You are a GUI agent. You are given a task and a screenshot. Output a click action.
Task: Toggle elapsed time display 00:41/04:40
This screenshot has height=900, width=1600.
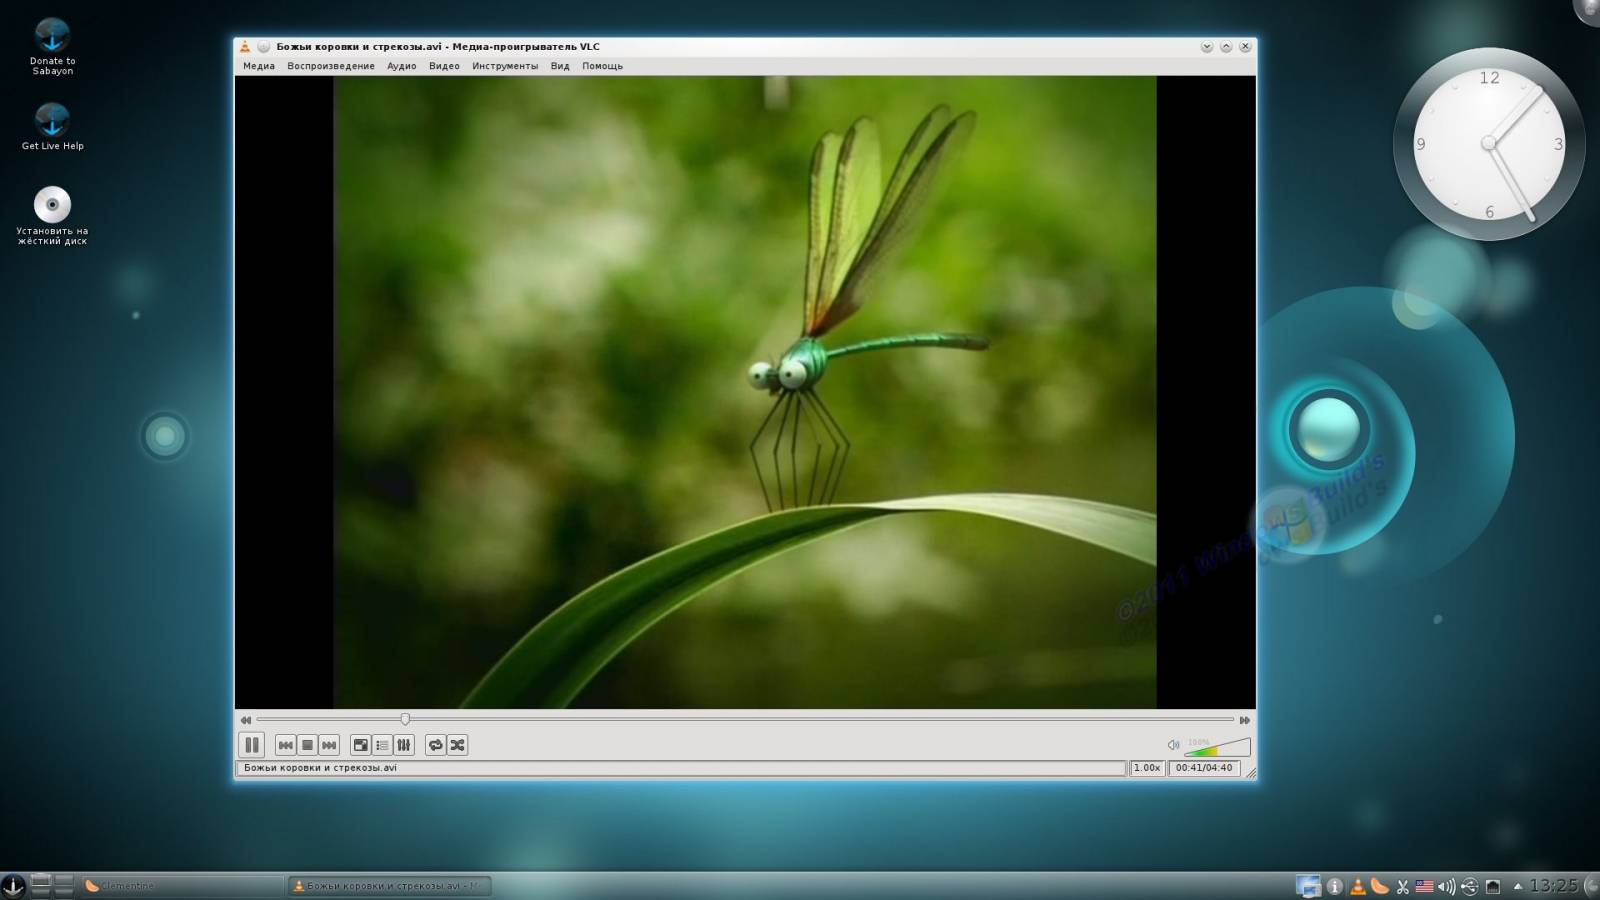click(1204, 768)
